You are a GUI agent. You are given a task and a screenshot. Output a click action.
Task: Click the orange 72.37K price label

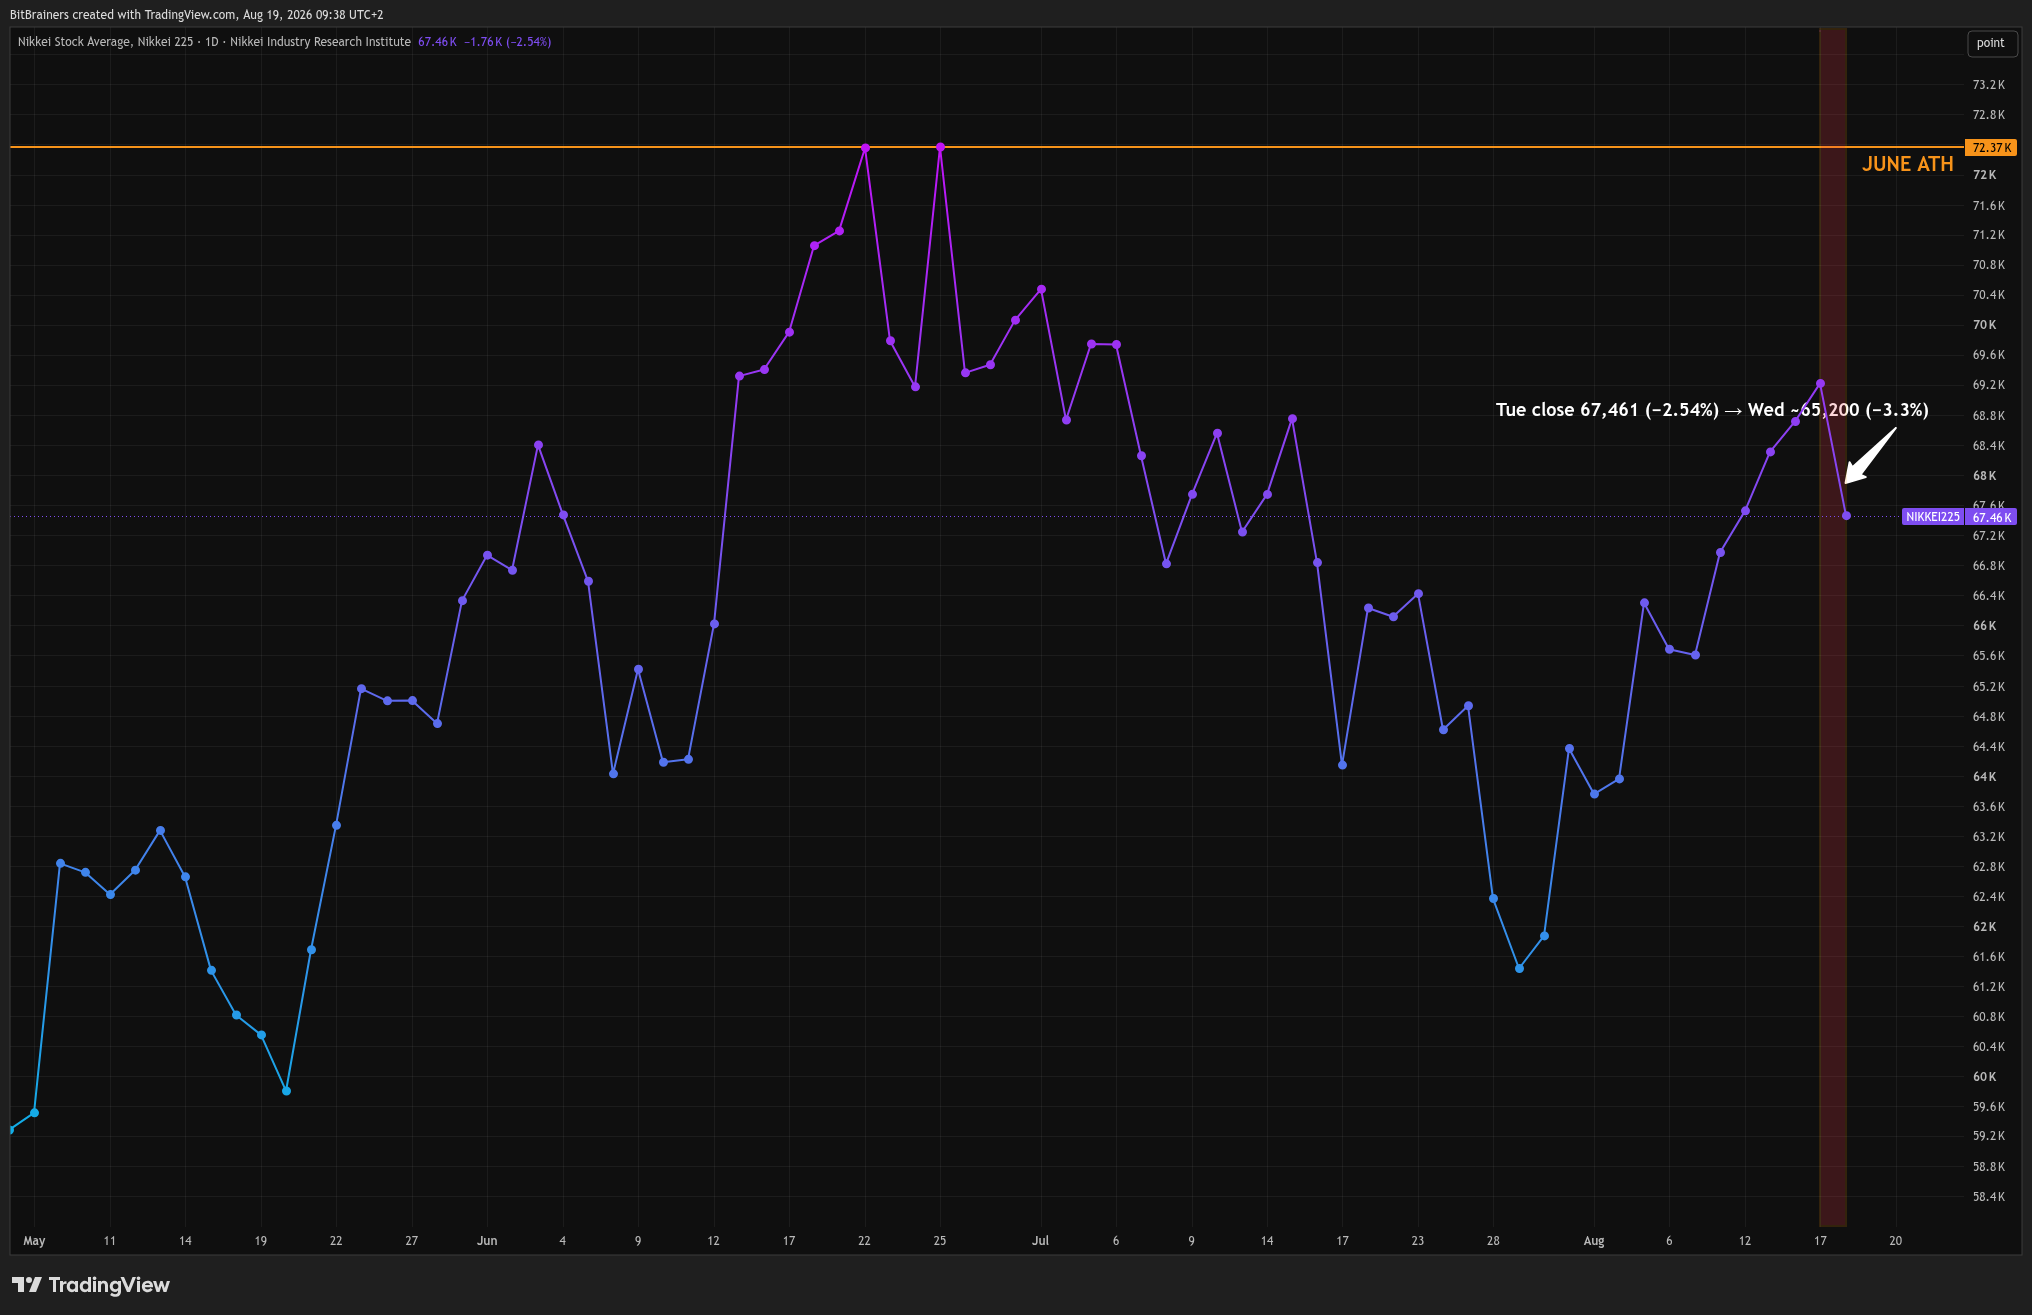coord(1991,148)
